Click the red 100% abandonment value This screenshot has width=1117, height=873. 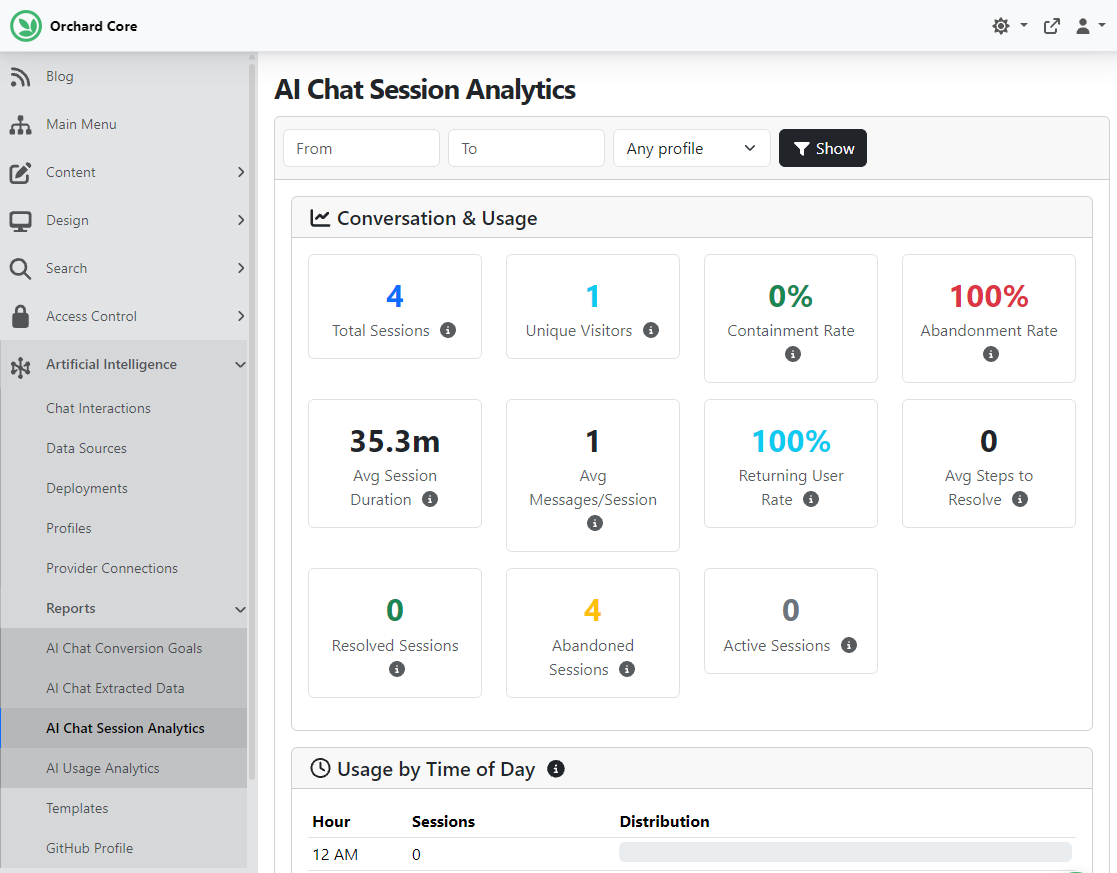(x=989, y=296)
